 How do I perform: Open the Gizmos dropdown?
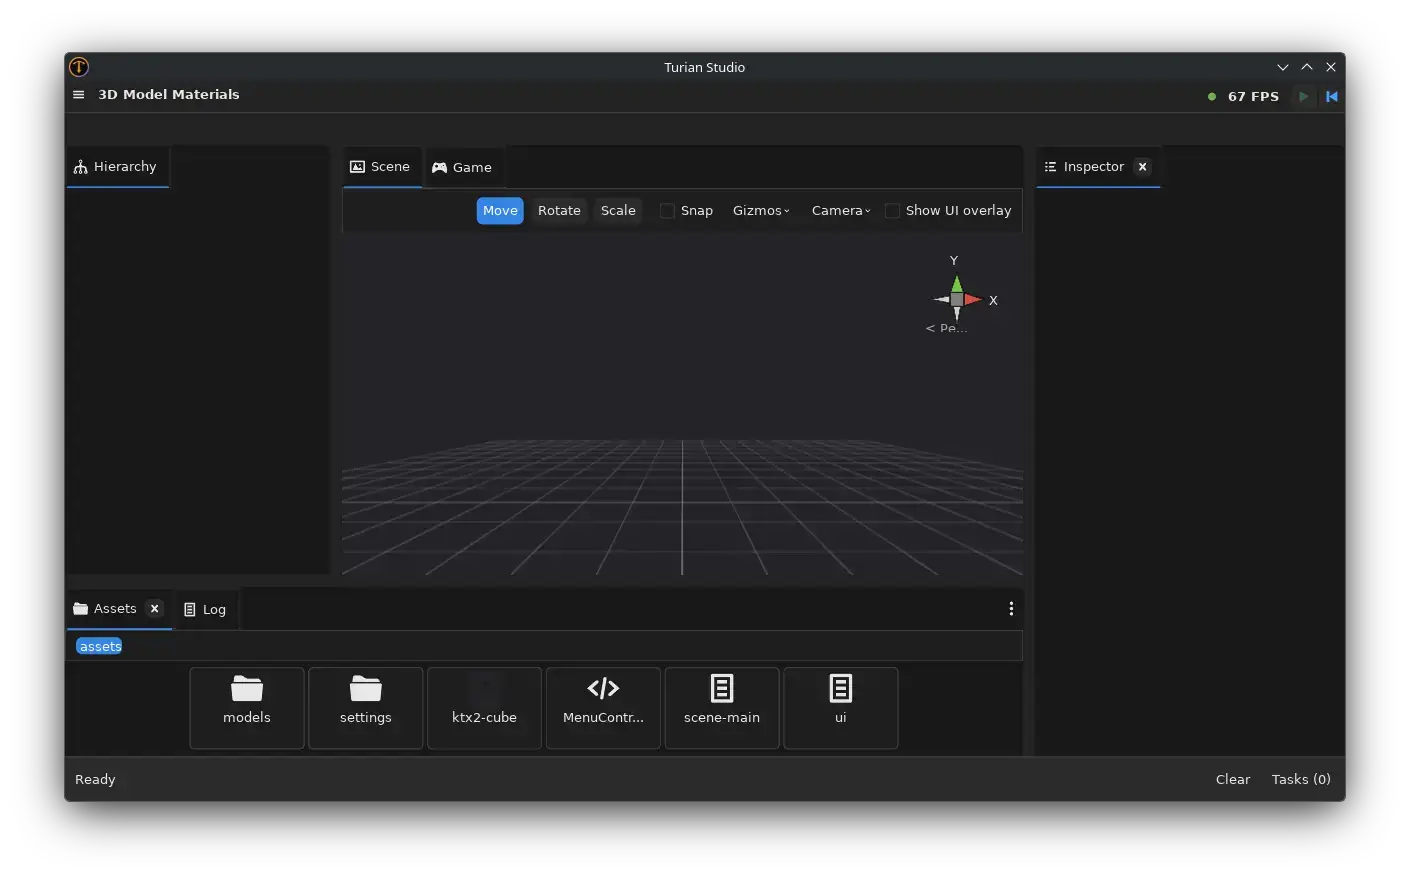coord(761,211)
